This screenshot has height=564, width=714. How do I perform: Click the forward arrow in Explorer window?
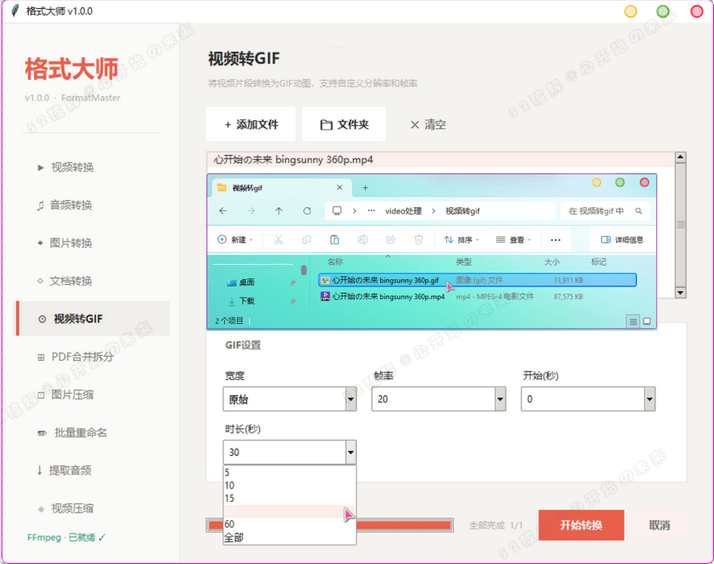[x=251, y=211]
